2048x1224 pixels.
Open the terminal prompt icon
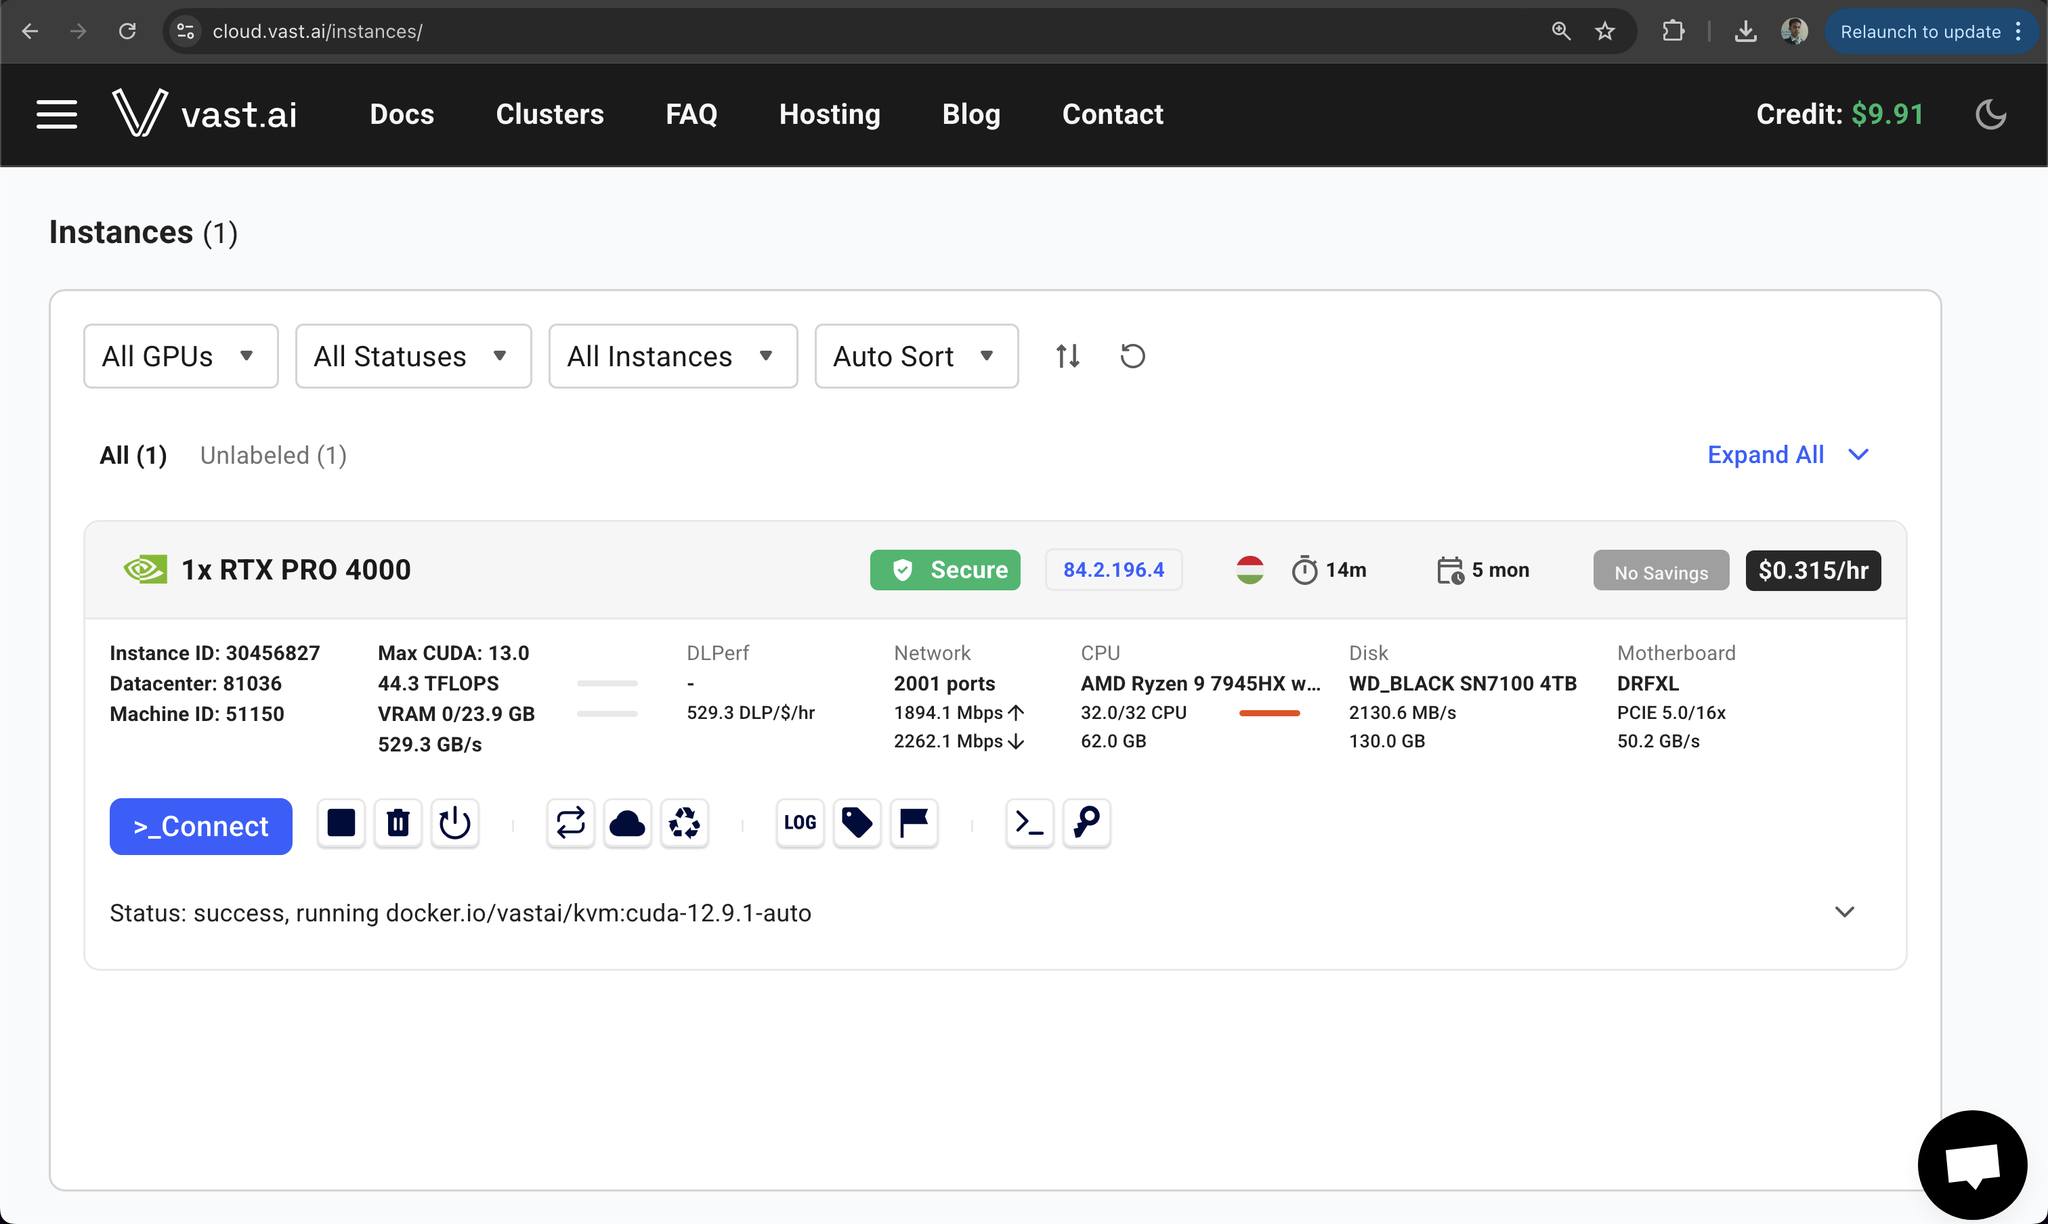[1030, 823]
